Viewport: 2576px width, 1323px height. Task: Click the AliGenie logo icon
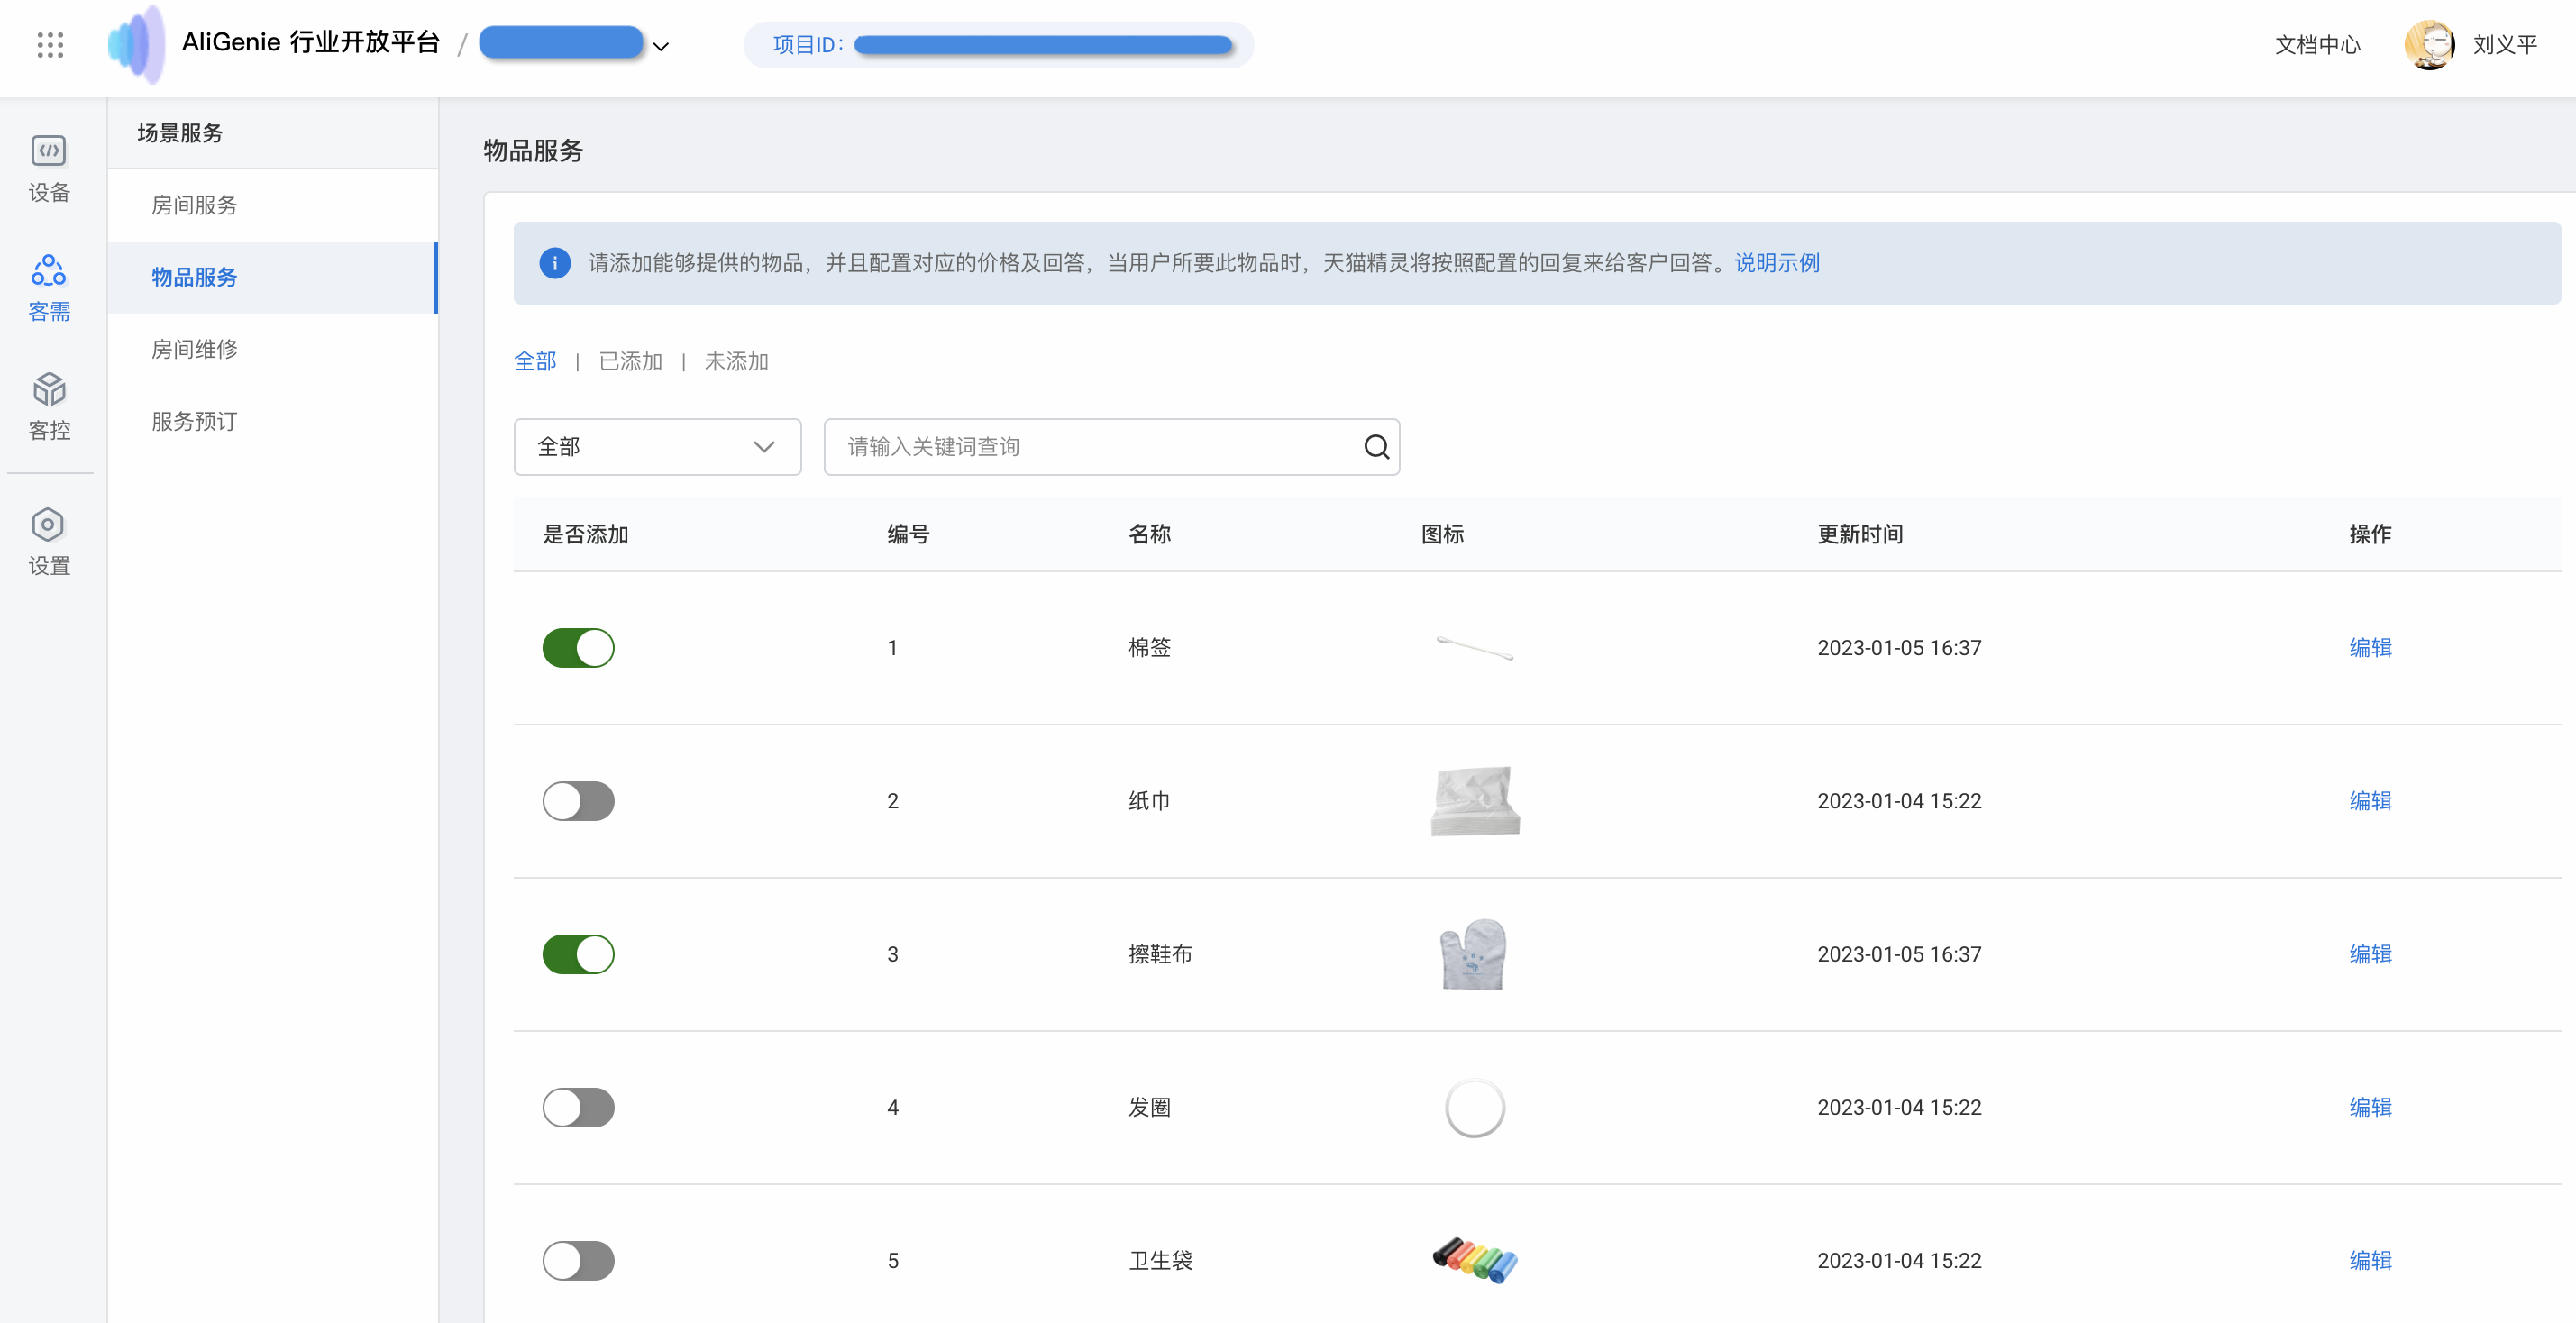137,44
